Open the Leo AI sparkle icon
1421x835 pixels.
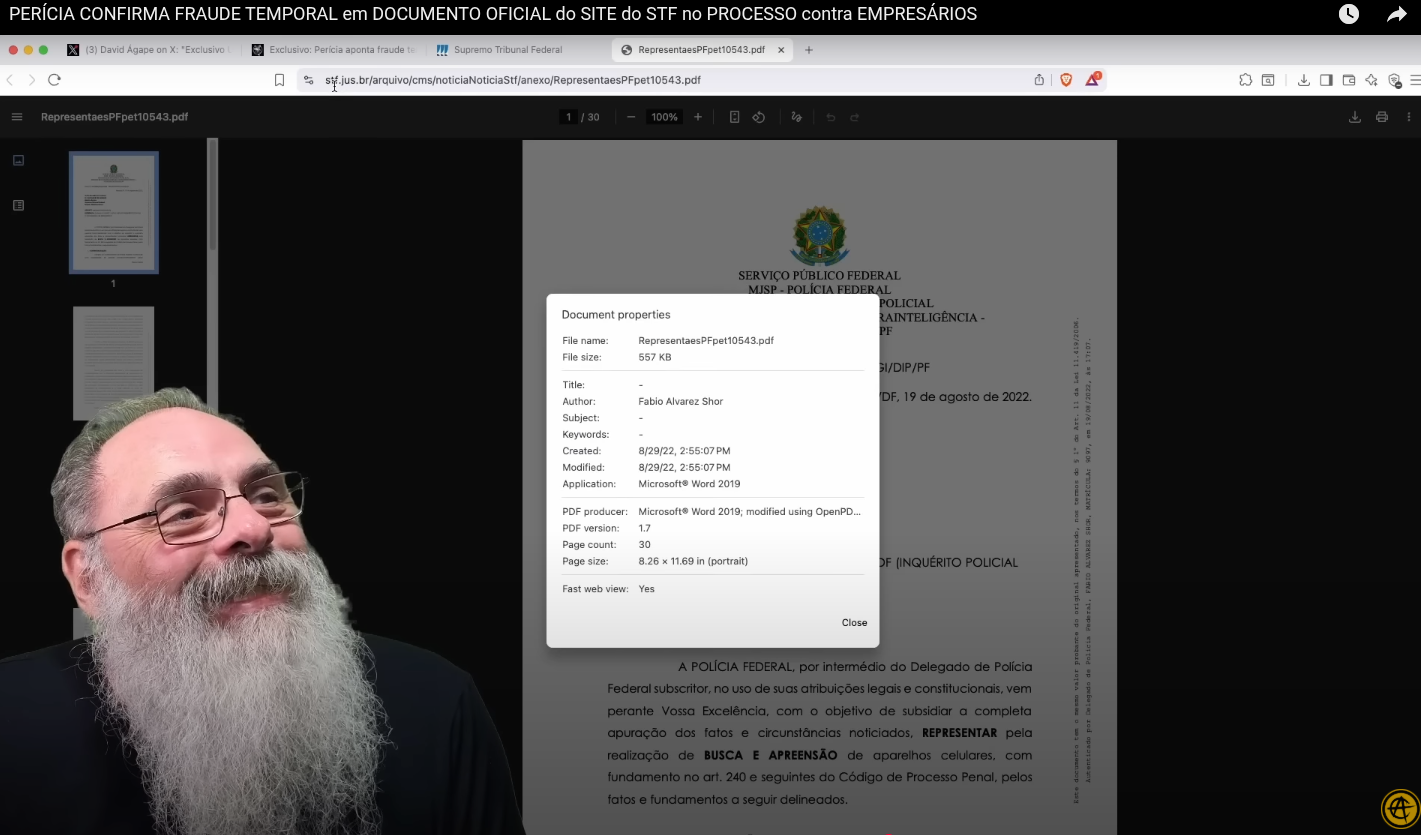pos(1371,80)
